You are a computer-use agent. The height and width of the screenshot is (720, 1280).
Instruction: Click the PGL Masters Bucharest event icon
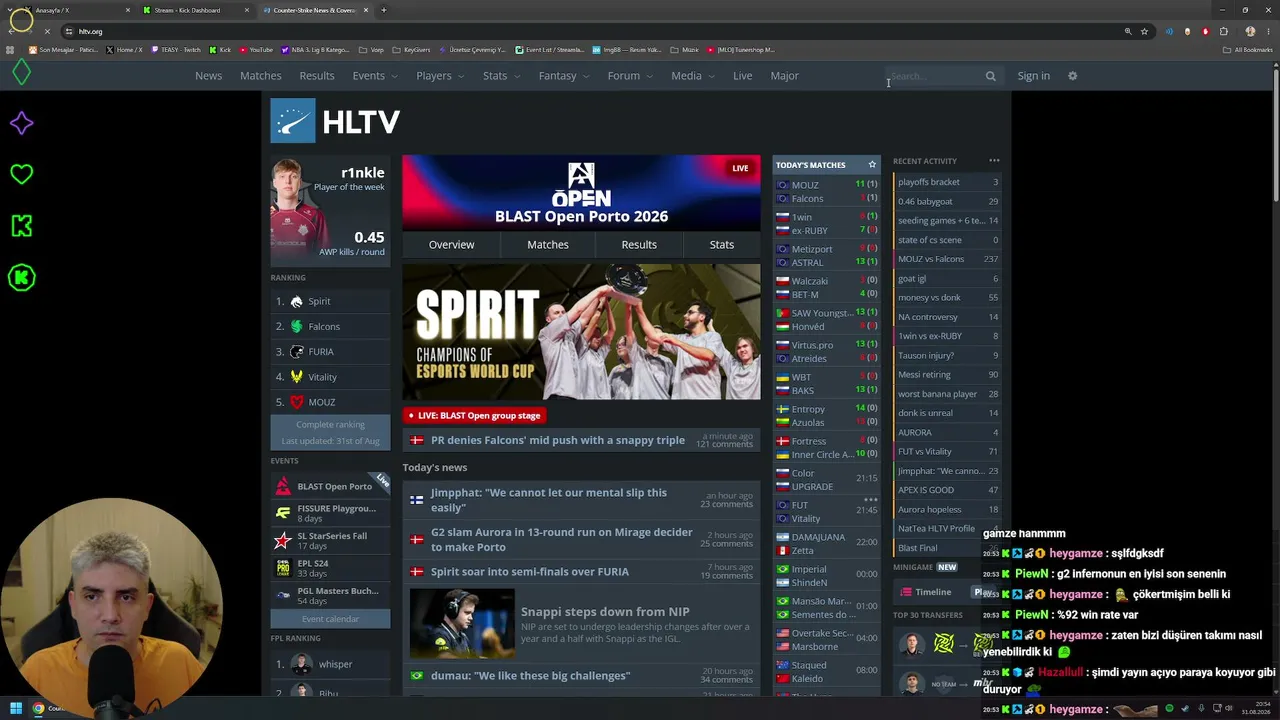283,596
